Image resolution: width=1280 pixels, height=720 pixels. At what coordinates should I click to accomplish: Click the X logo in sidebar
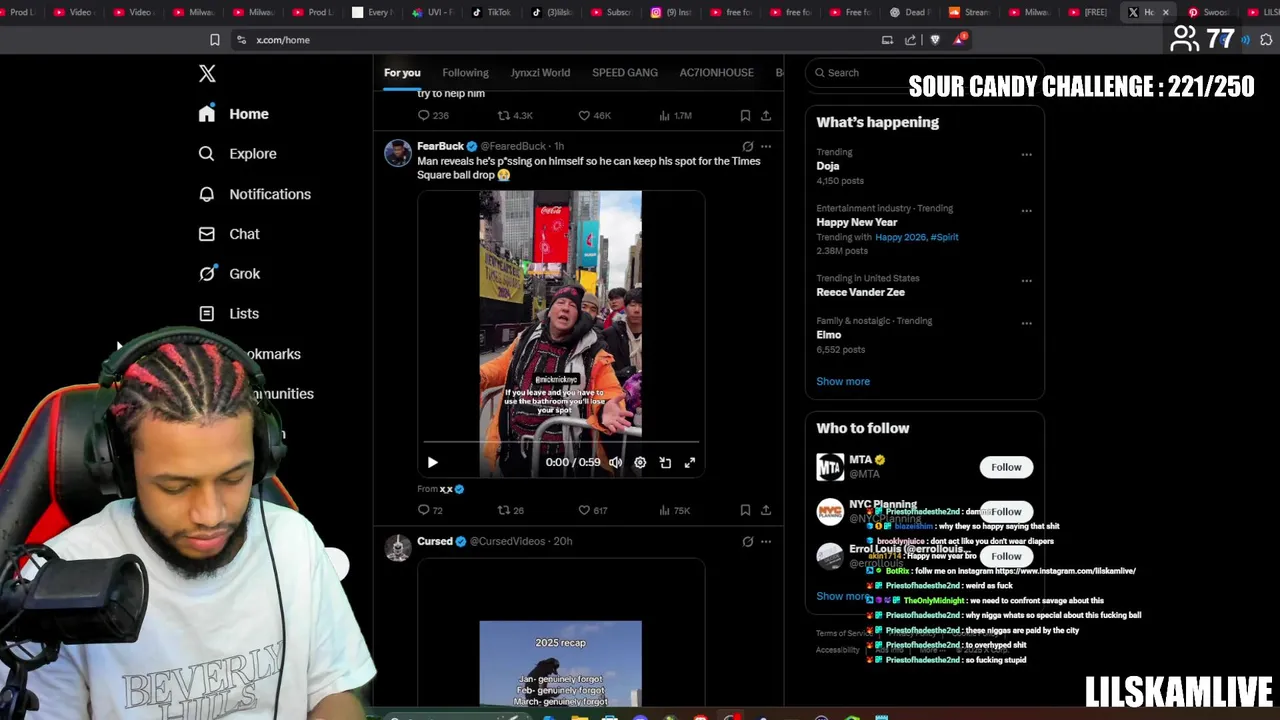[207, 73]
